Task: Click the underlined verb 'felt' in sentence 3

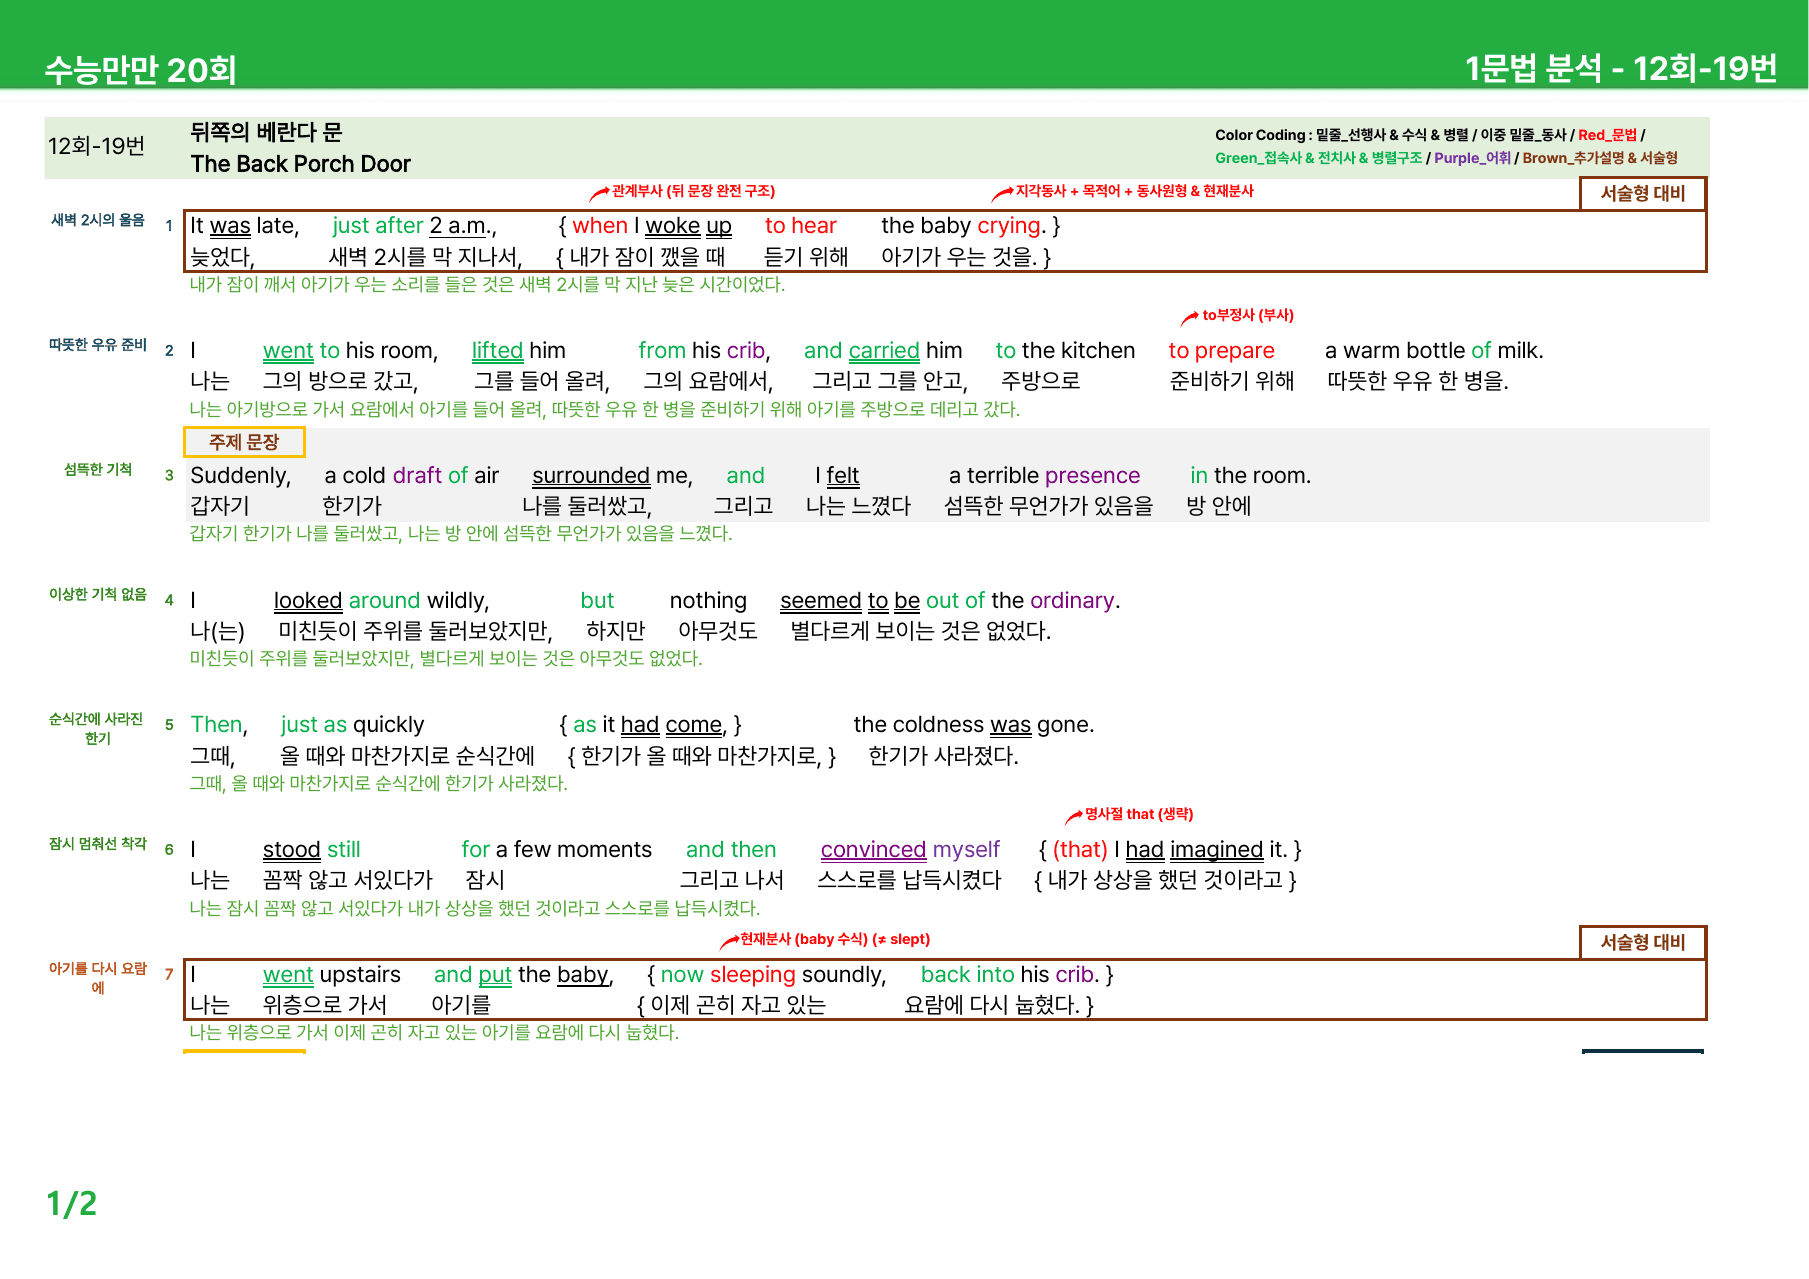Action: (x=842, y=476)
